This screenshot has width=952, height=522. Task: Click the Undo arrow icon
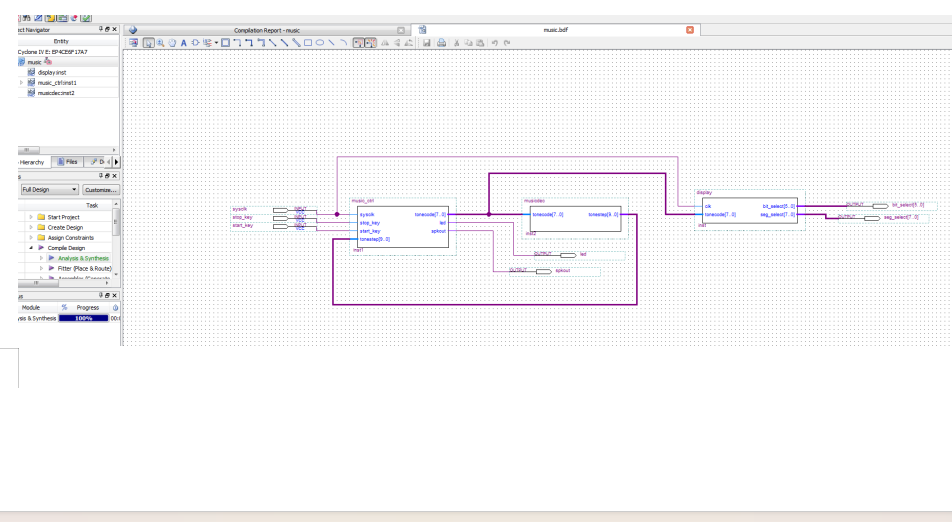[x=494, y=43]
